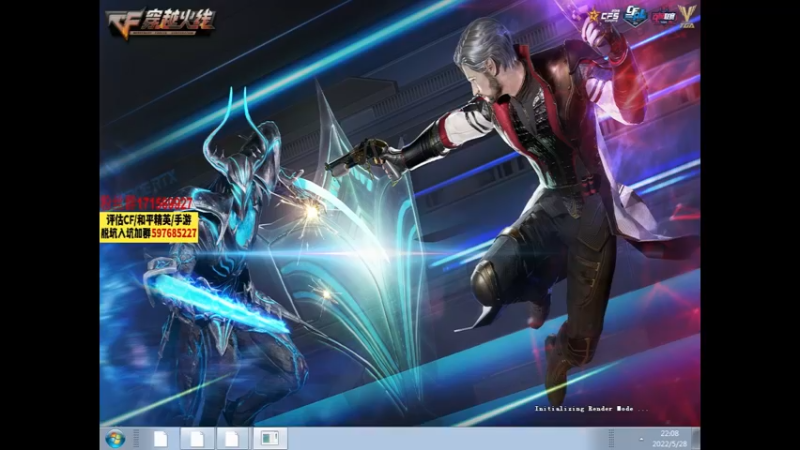Click the Show Desktop strip beside the clock
The image size is (800, 450).
[x=695, y=439]
